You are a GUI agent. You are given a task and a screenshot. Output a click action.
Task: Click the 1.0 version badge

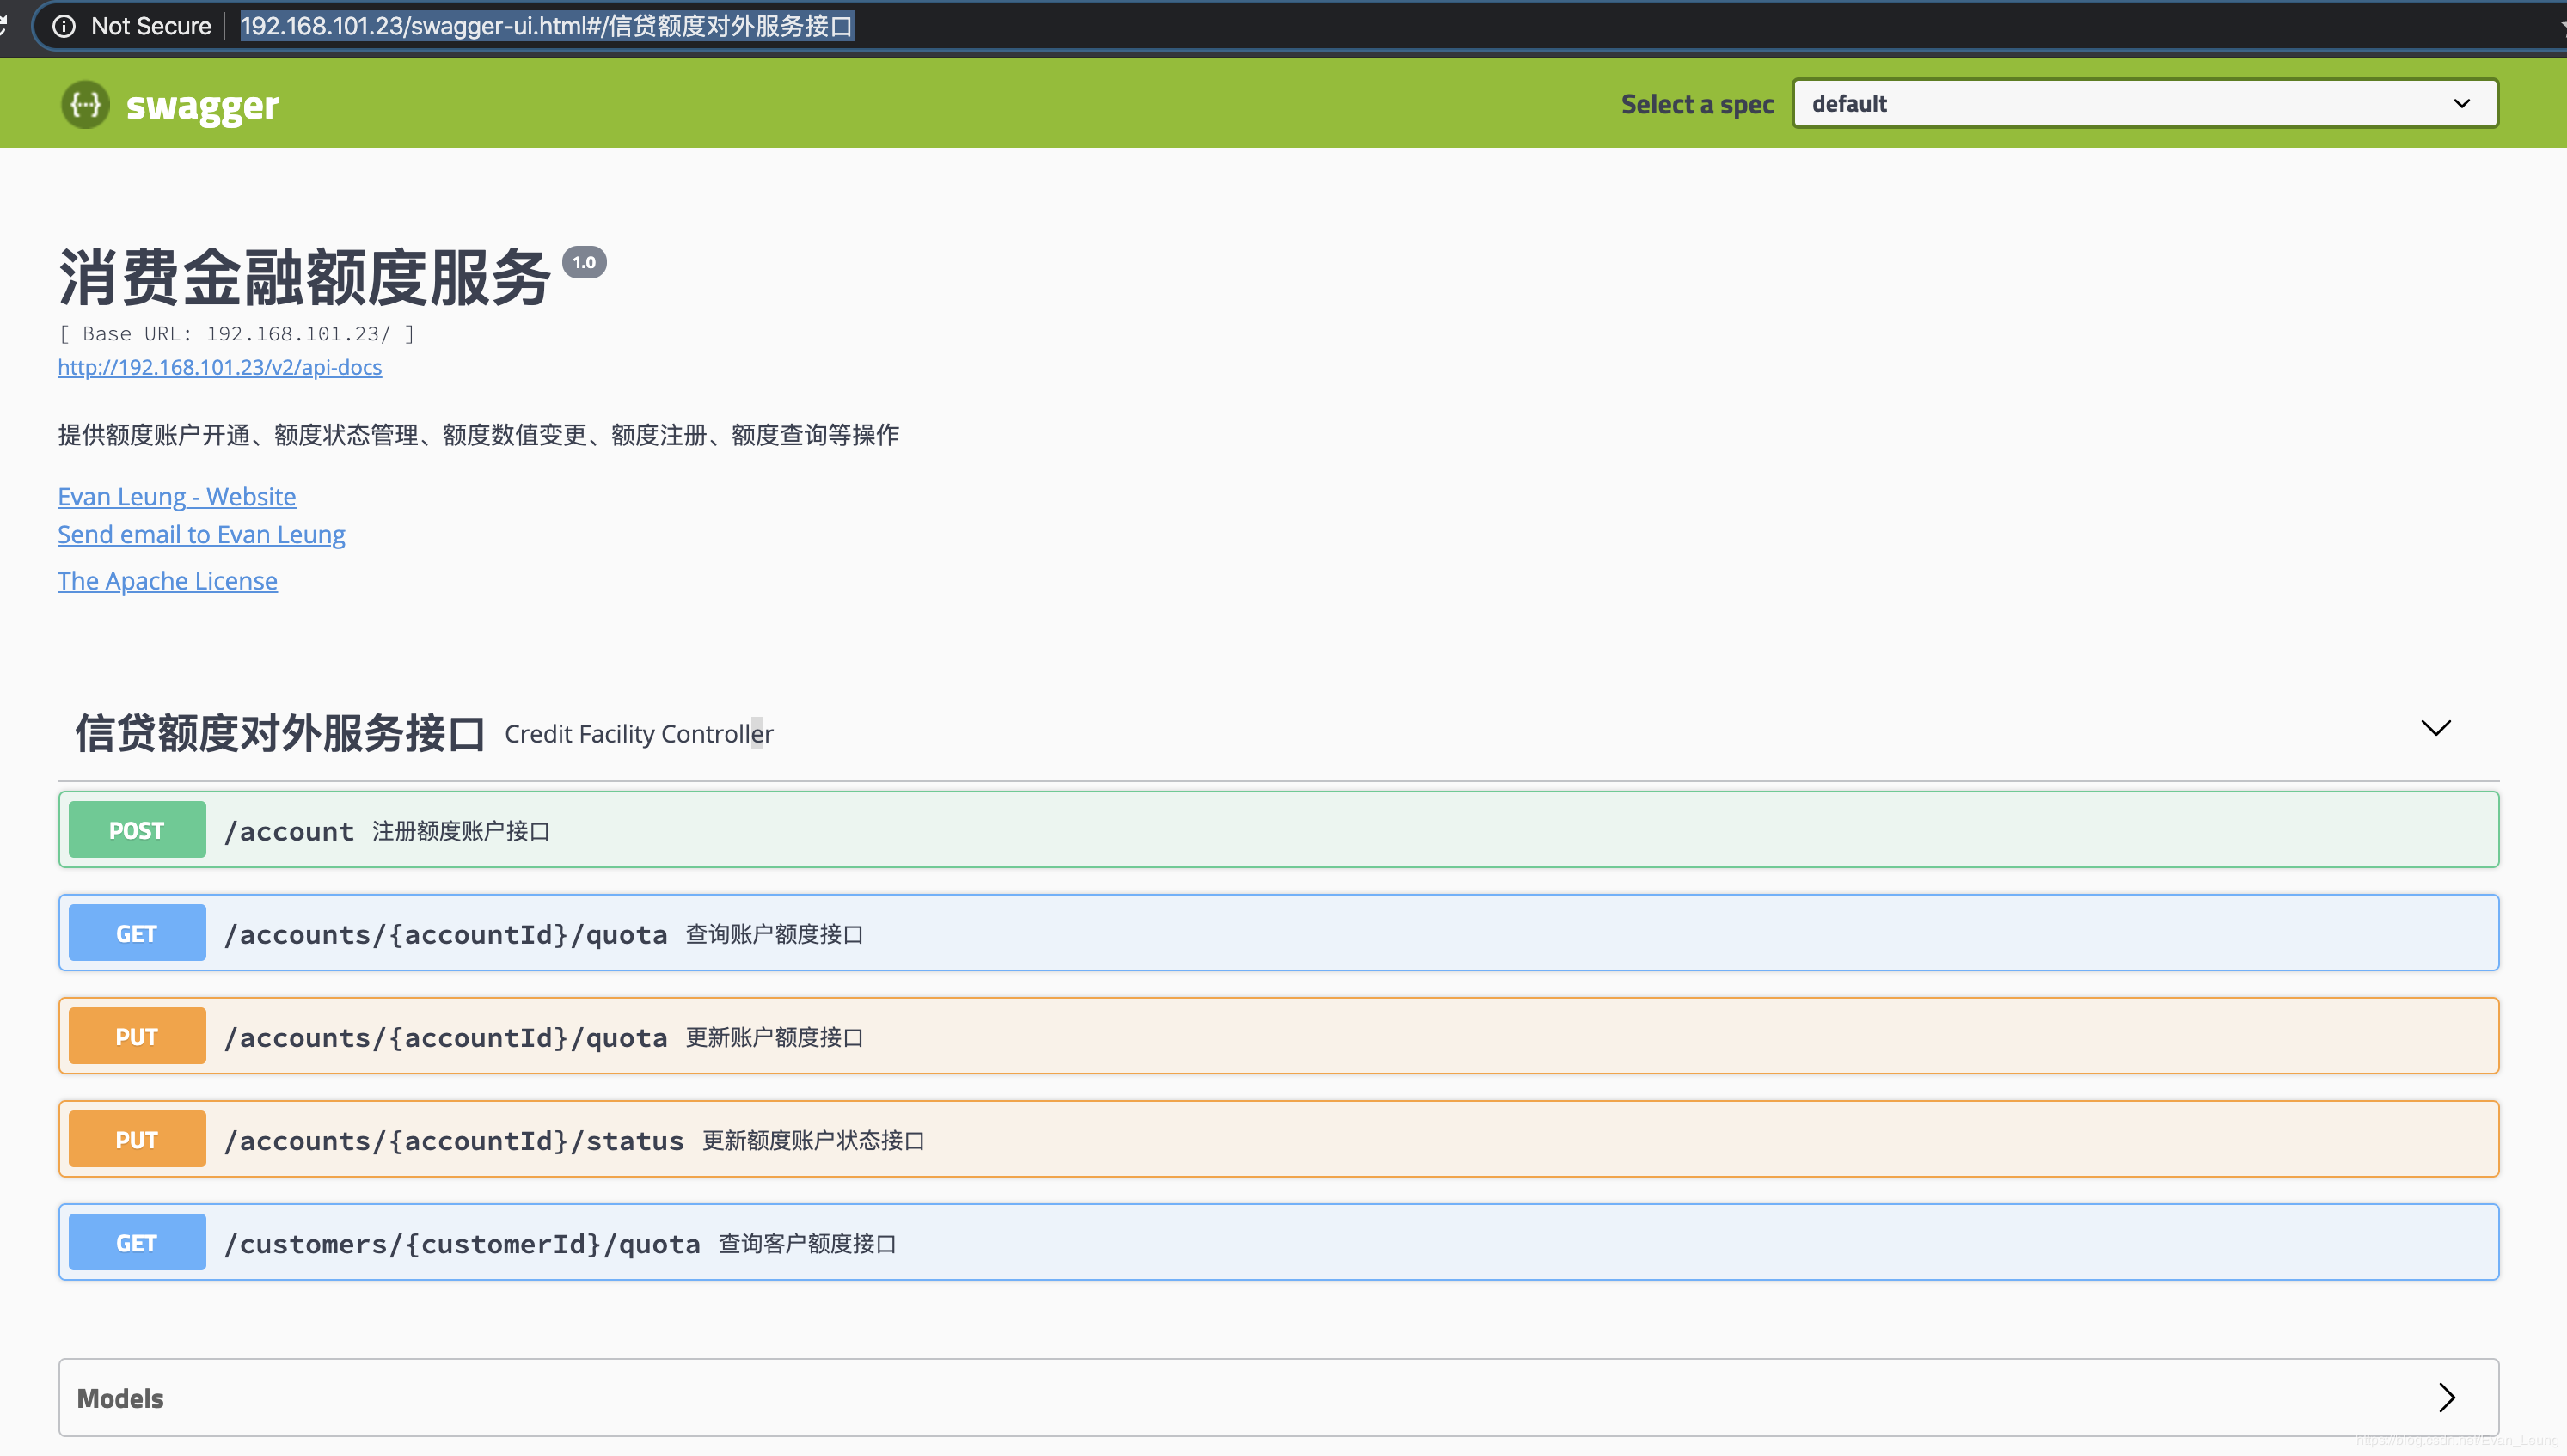click(584, 263)
